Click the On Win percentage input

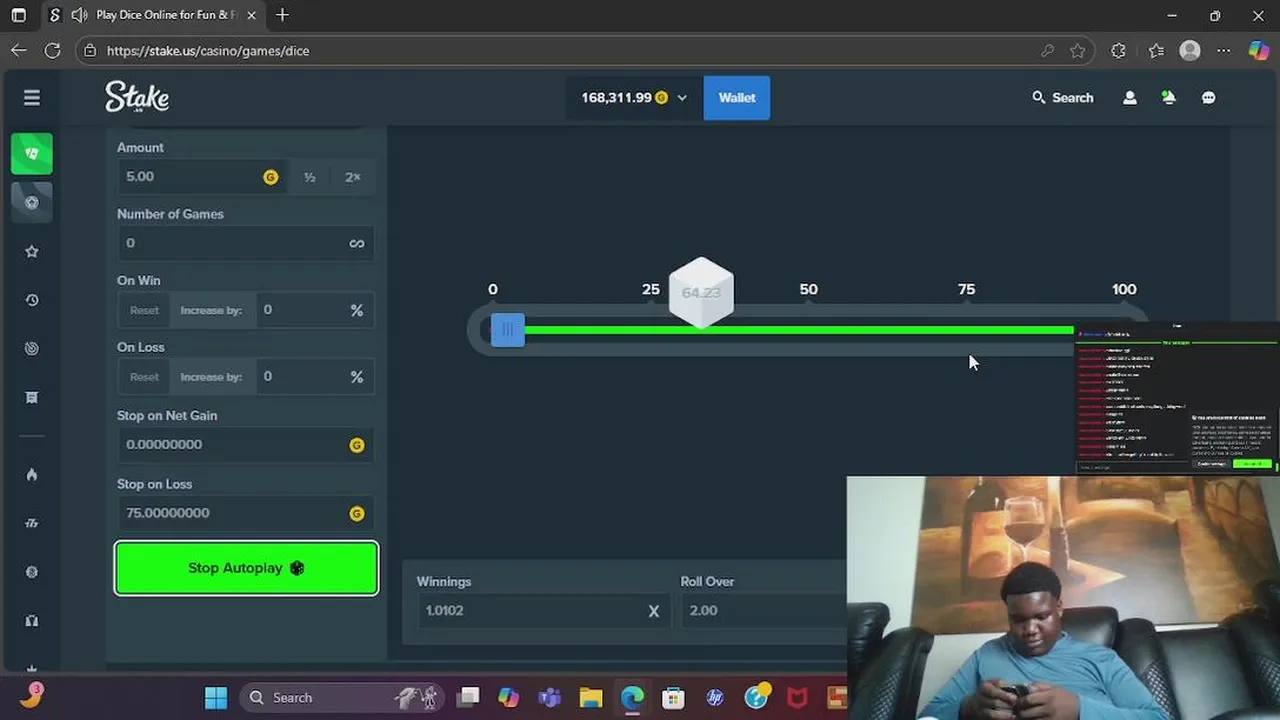[315, 310]
